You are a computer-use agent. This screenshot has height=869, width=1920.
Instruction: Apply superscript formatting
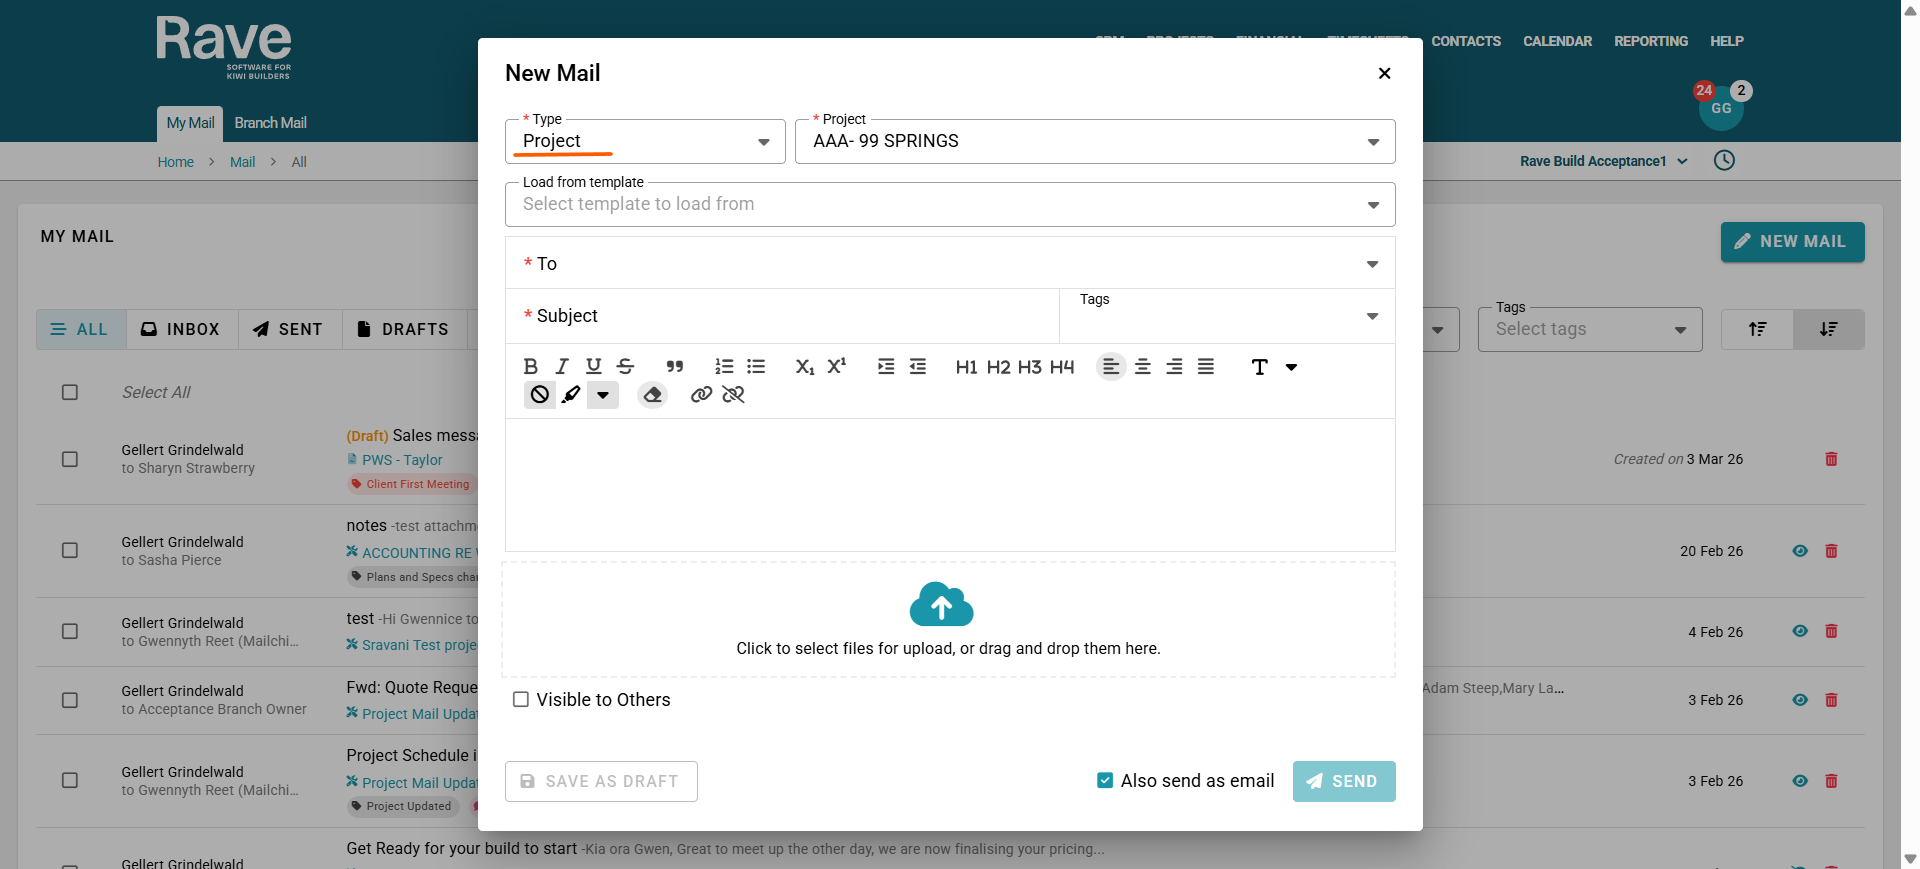coord(837,367)
